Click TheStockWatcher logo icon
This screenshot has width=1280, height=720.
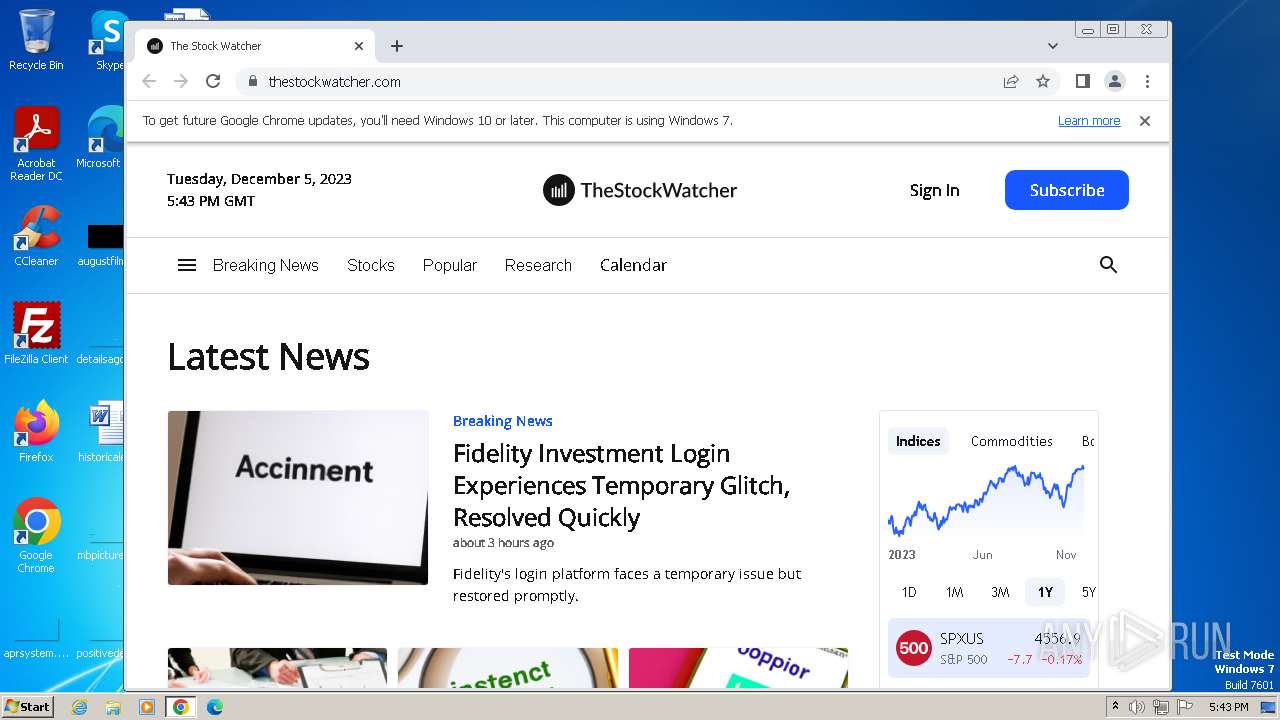(559, 190)
